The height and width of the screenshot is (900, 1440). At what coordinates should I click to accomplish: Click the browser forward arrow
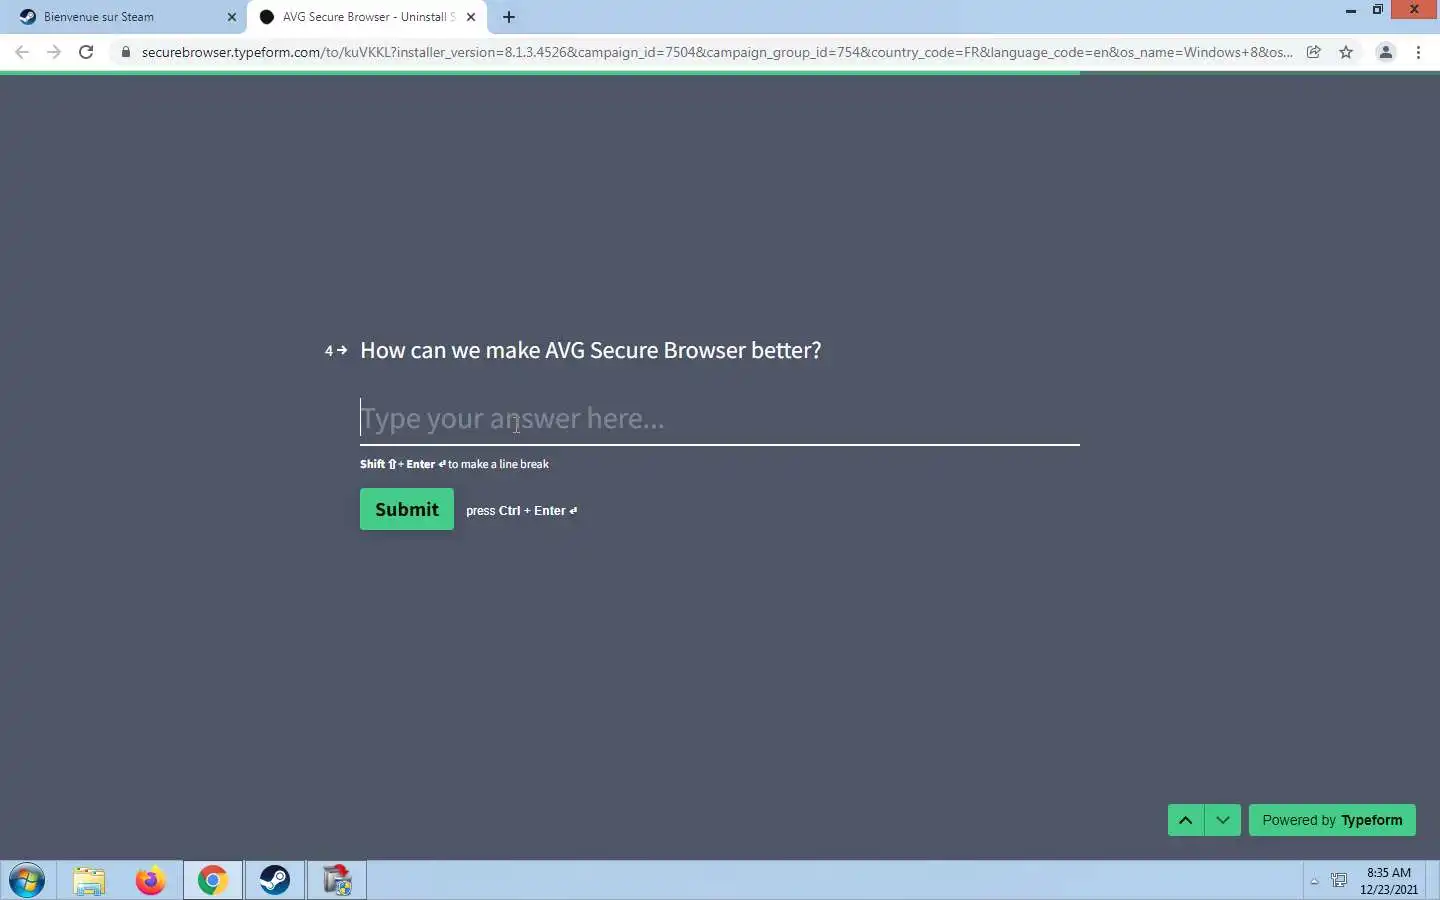click(x=54, y=52)
